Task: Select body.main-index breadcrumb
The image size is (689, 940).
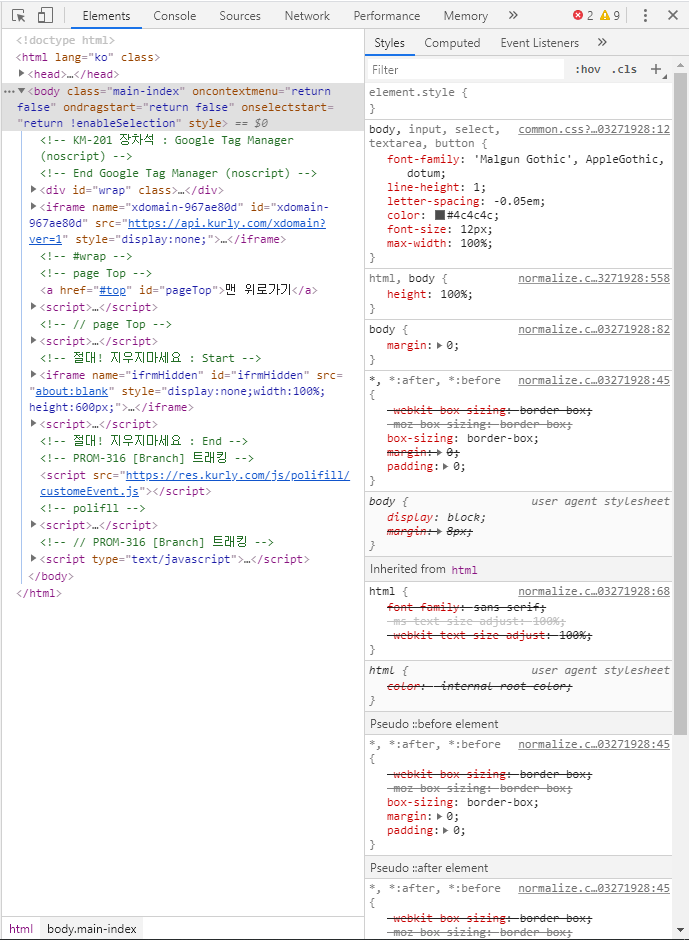Action: point(92,929)
